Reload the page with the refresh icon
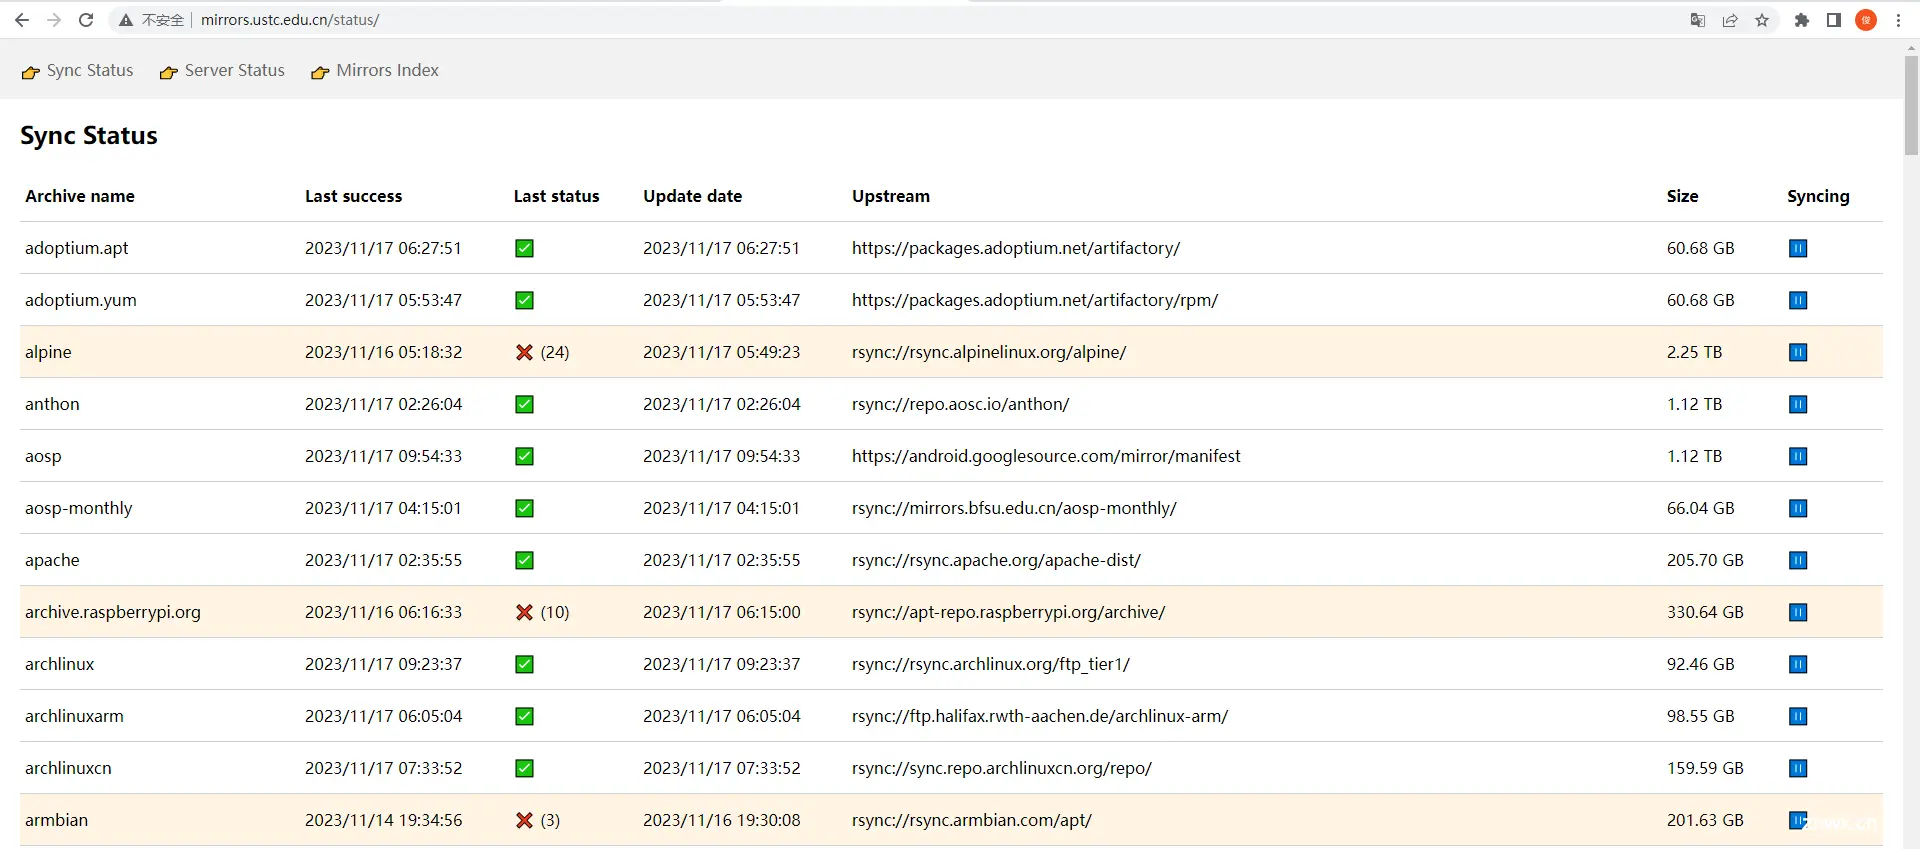Screen dimensions: 1920x849 (86, 20)
